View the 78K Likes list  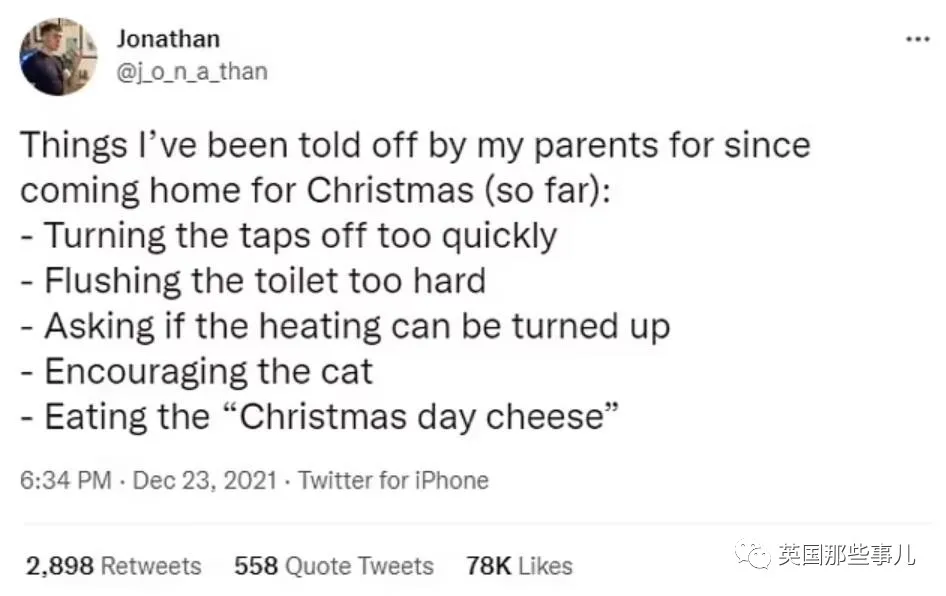pos(519,566)
